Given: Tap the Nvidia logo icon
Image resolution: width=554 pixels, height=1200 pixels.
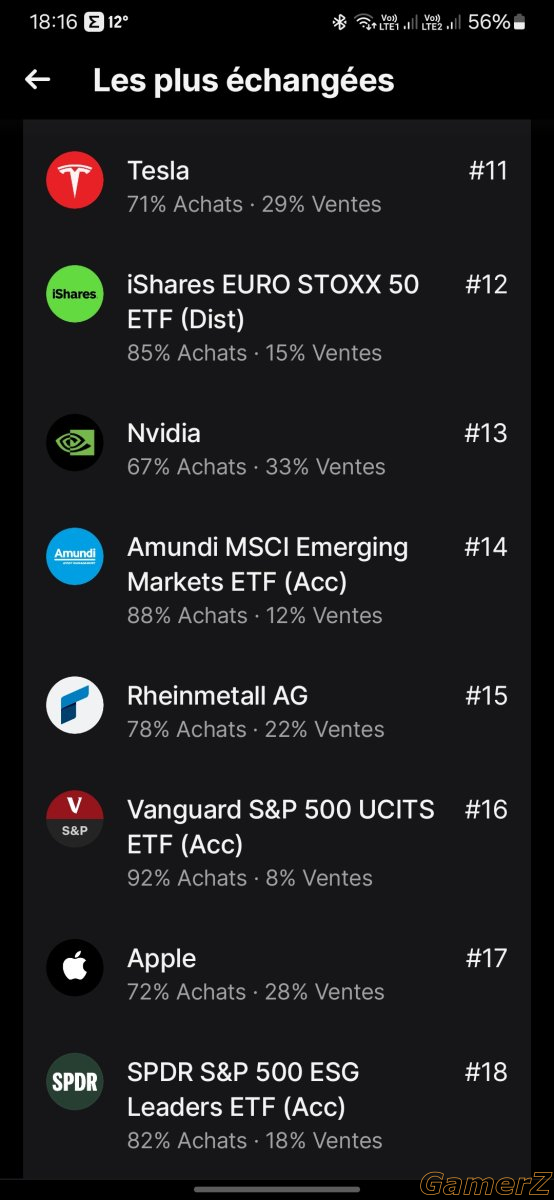Looking at the screenshot, I should pyautogui.click(x=75, y=442).
